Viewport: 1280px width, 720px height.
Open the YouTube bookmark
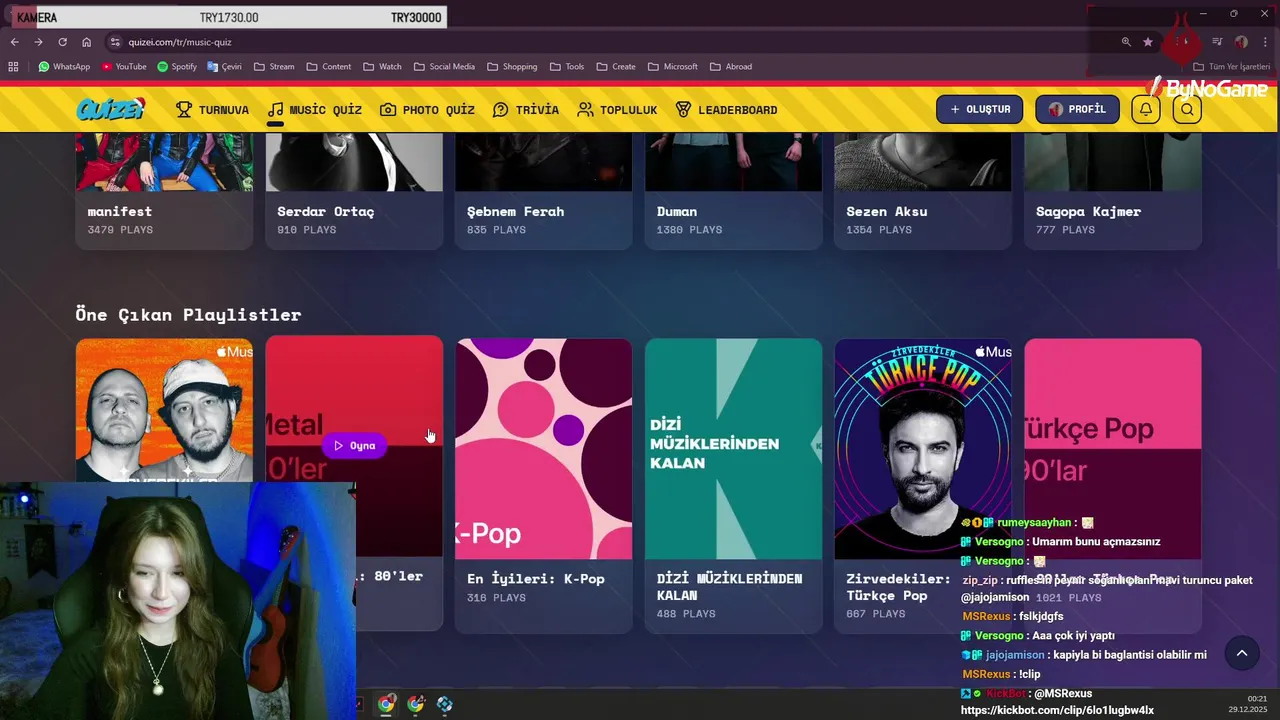pyautogui.click(x=124, y=67)
